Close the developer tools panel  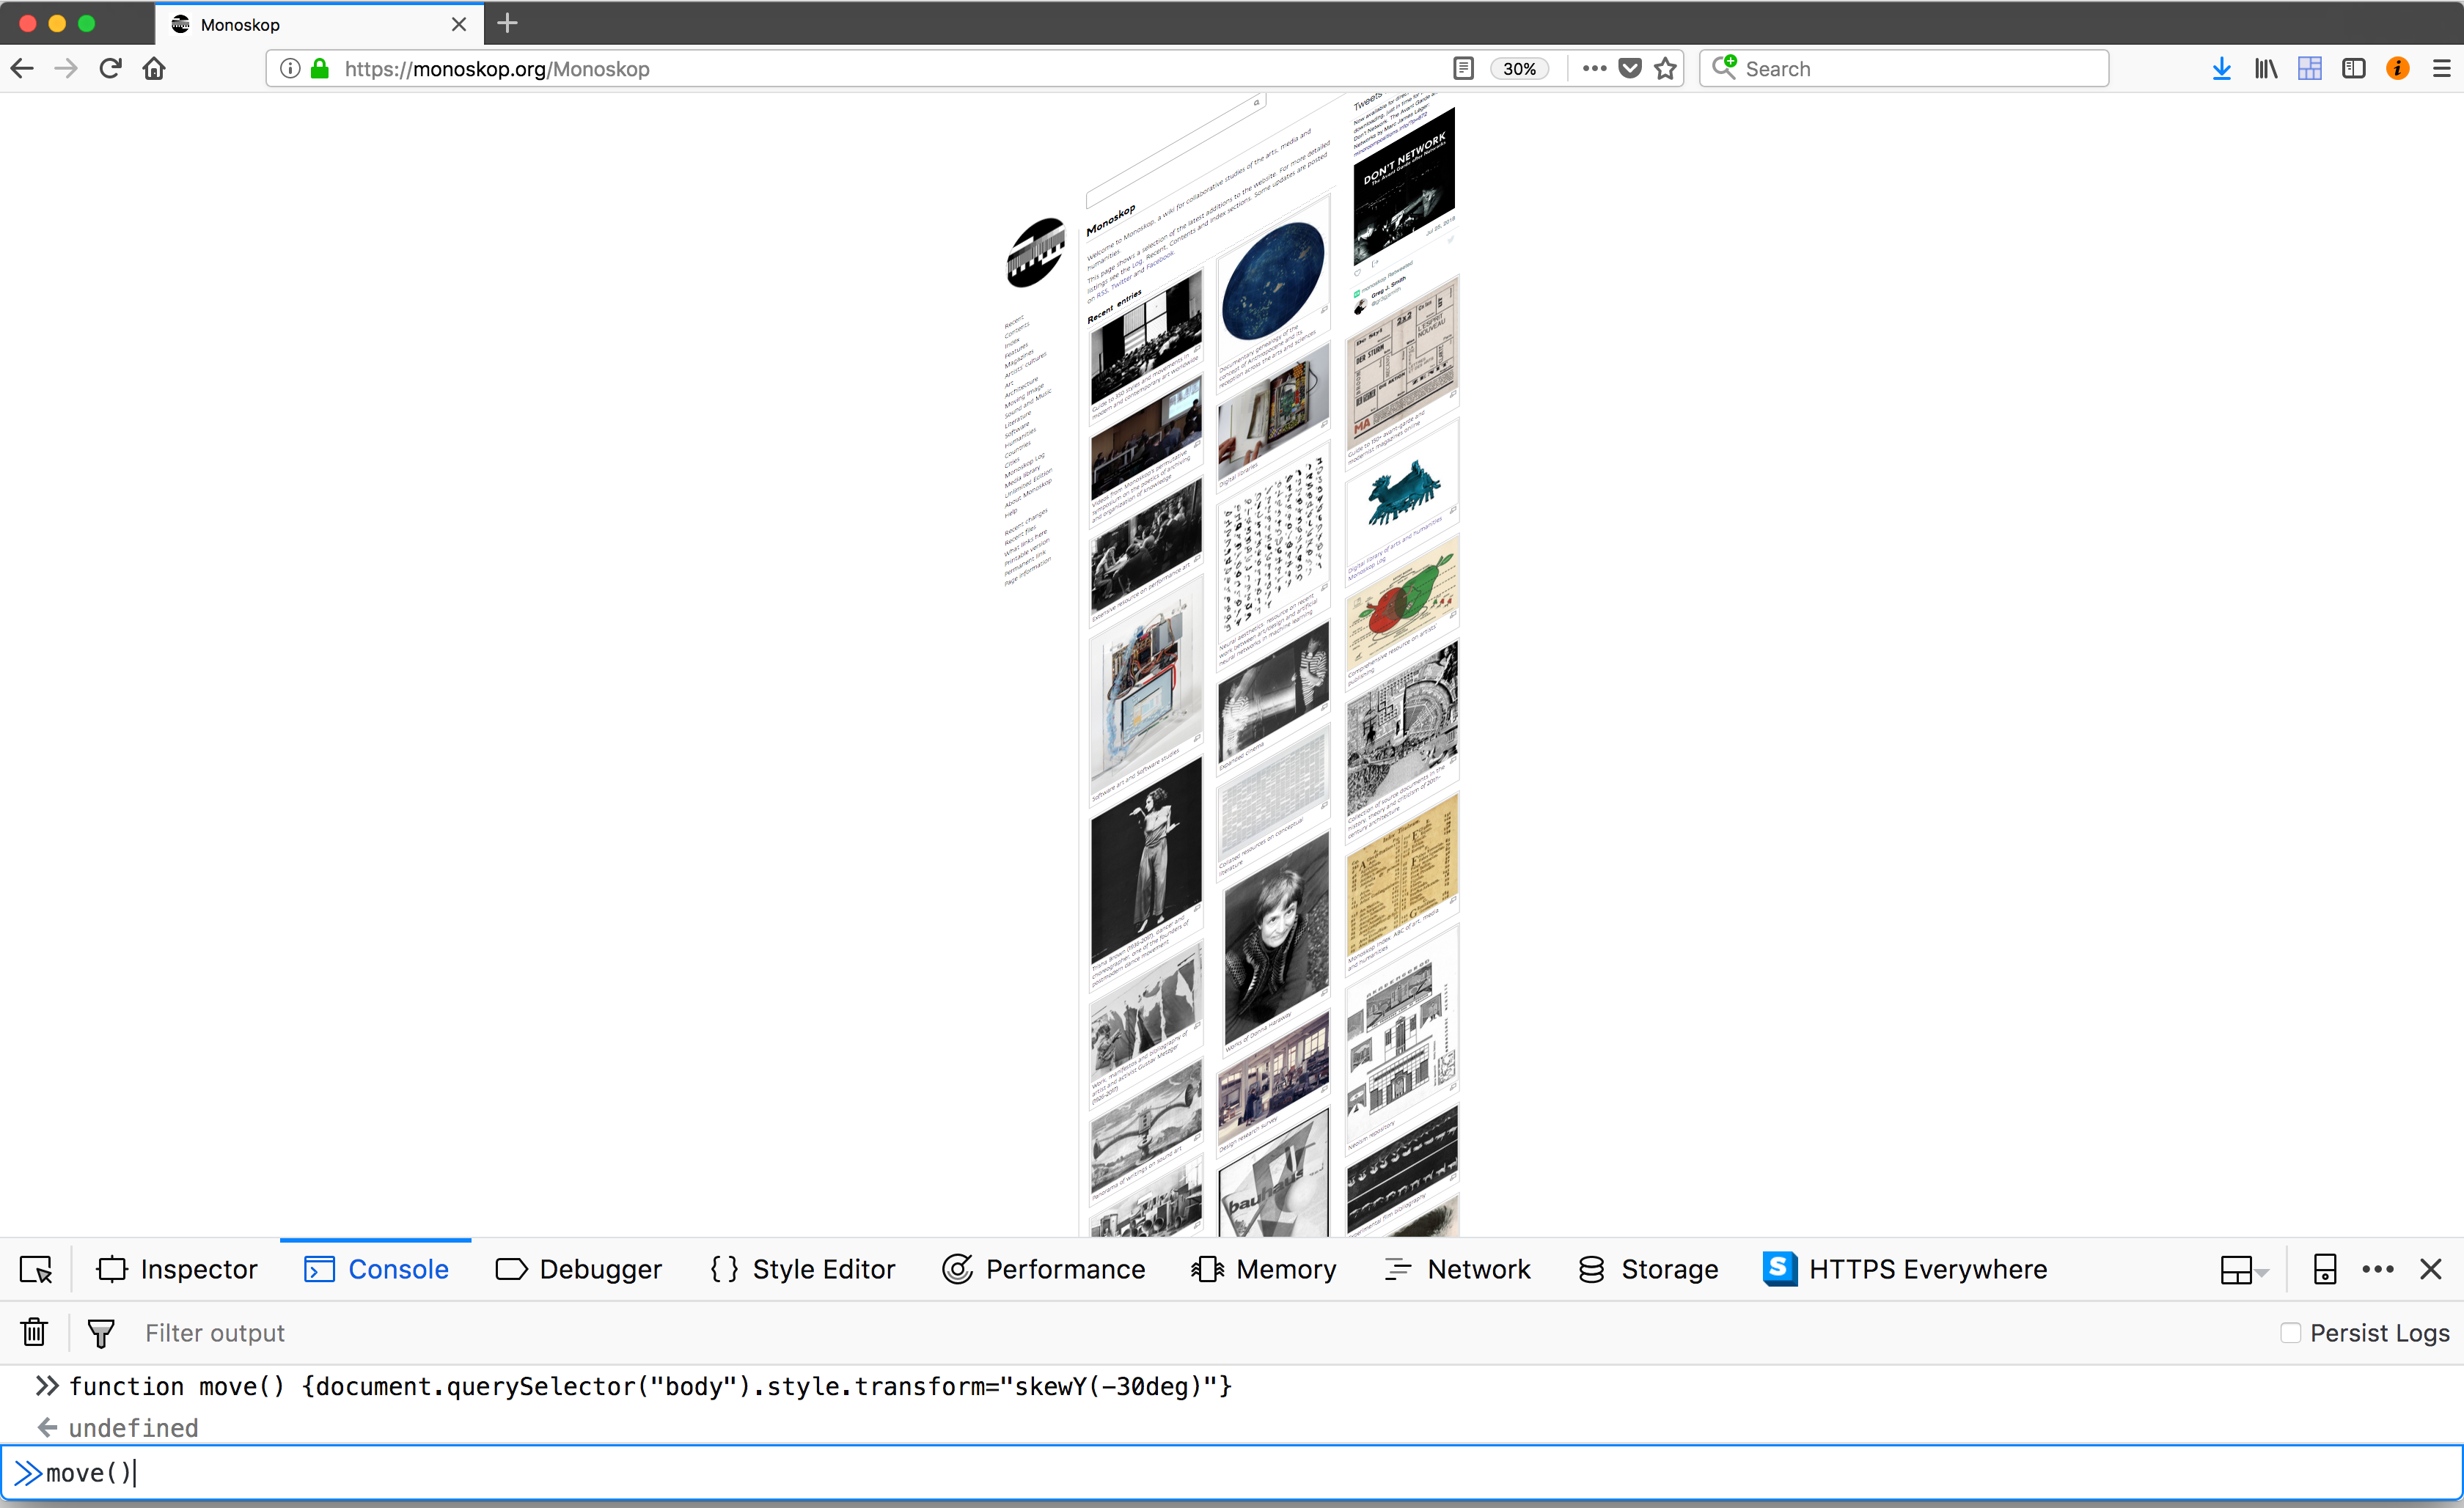(2431, 1269)
